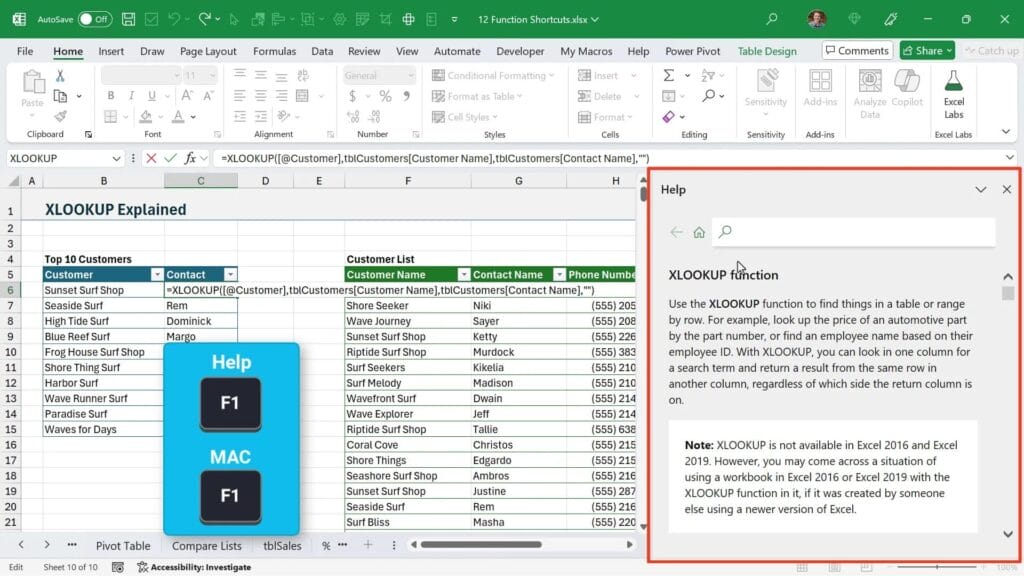Click the AutoSum sigma icon
Viewport: 1024px width, 576px height.
pos(669,75)
